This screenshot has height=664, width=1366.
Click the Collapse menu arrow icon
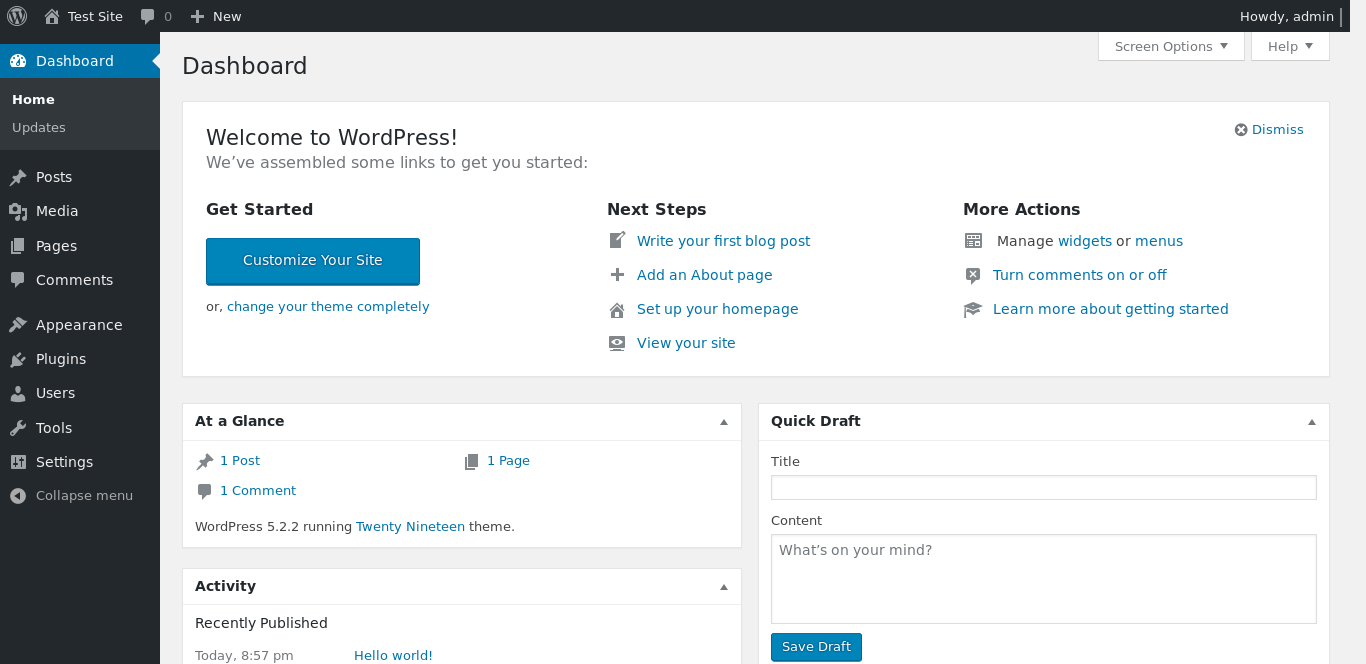(x=18, y=496)
